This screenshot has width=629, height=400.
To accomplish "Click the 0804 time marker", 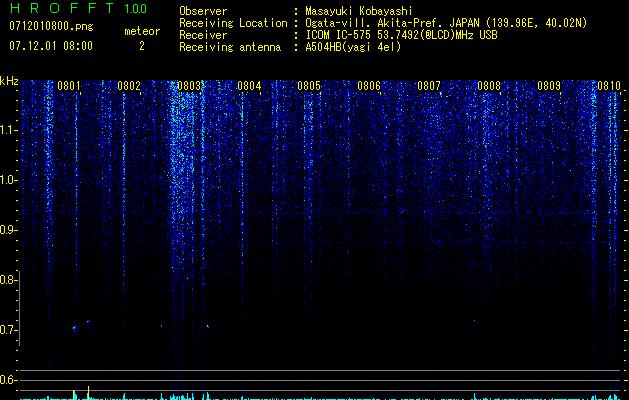I will [x=249, y=86].
